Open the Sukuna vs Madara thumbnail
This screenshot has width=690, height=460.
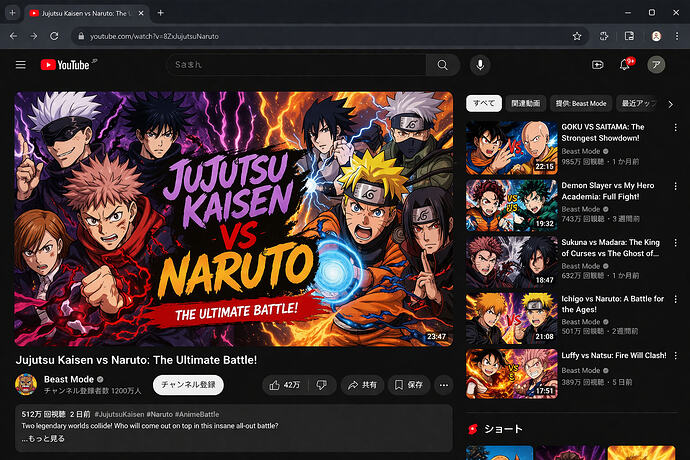512,262
